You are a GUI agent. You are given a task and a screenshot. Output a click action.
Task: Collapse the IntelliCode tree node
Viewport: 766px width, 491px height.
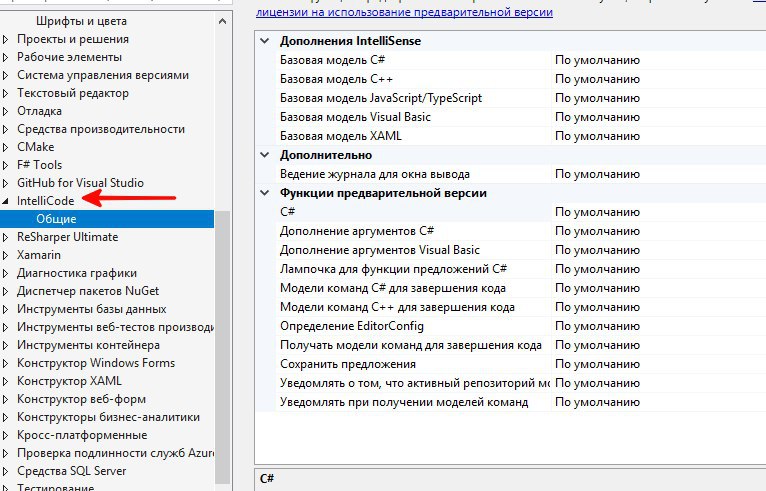(x=5, y=201)
